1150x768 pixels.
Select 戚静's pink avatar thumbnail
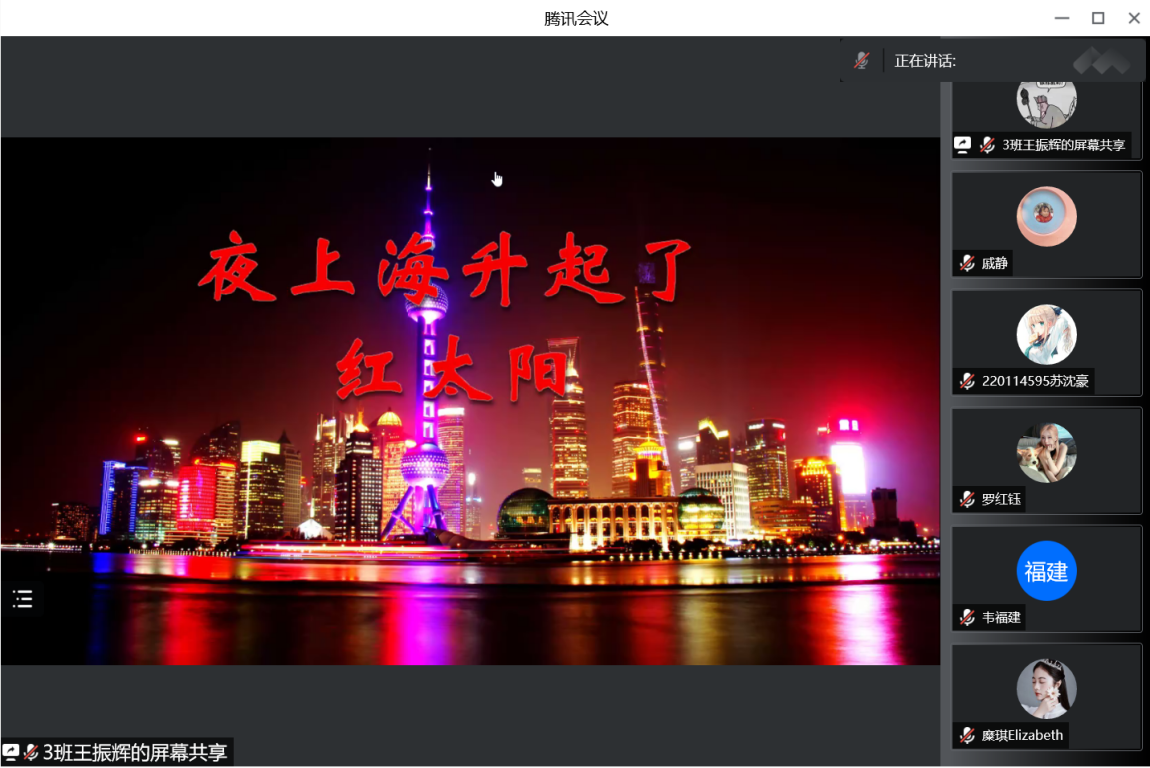[1046, 217]
